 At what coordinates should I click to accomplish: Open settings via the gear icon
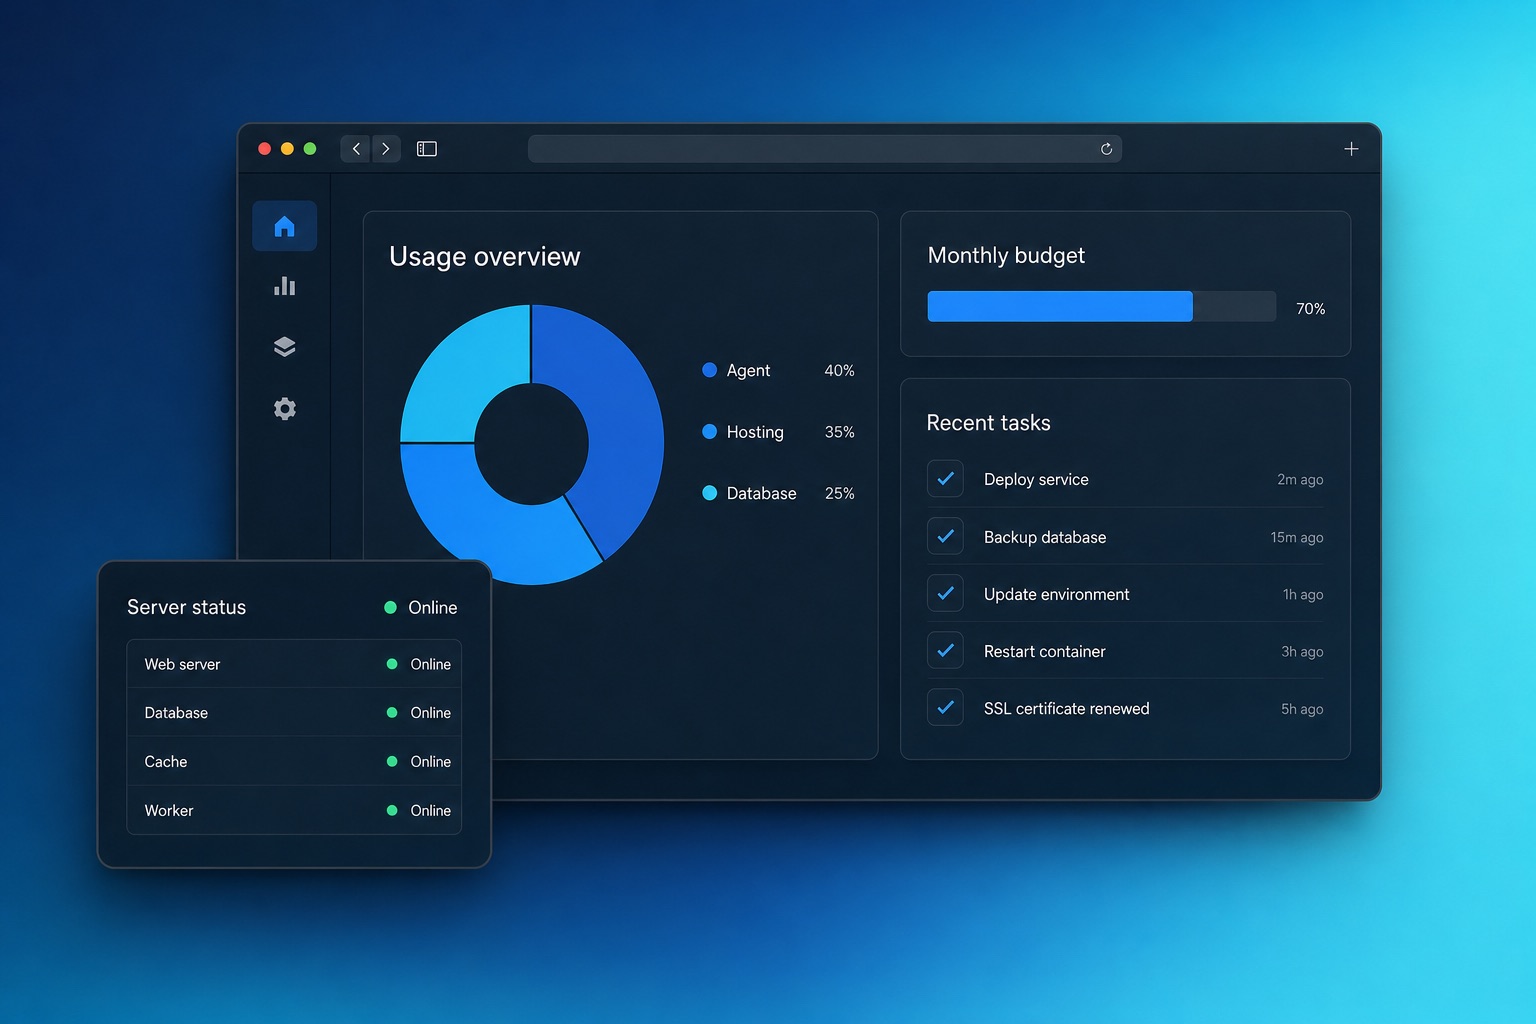(285, 408)
